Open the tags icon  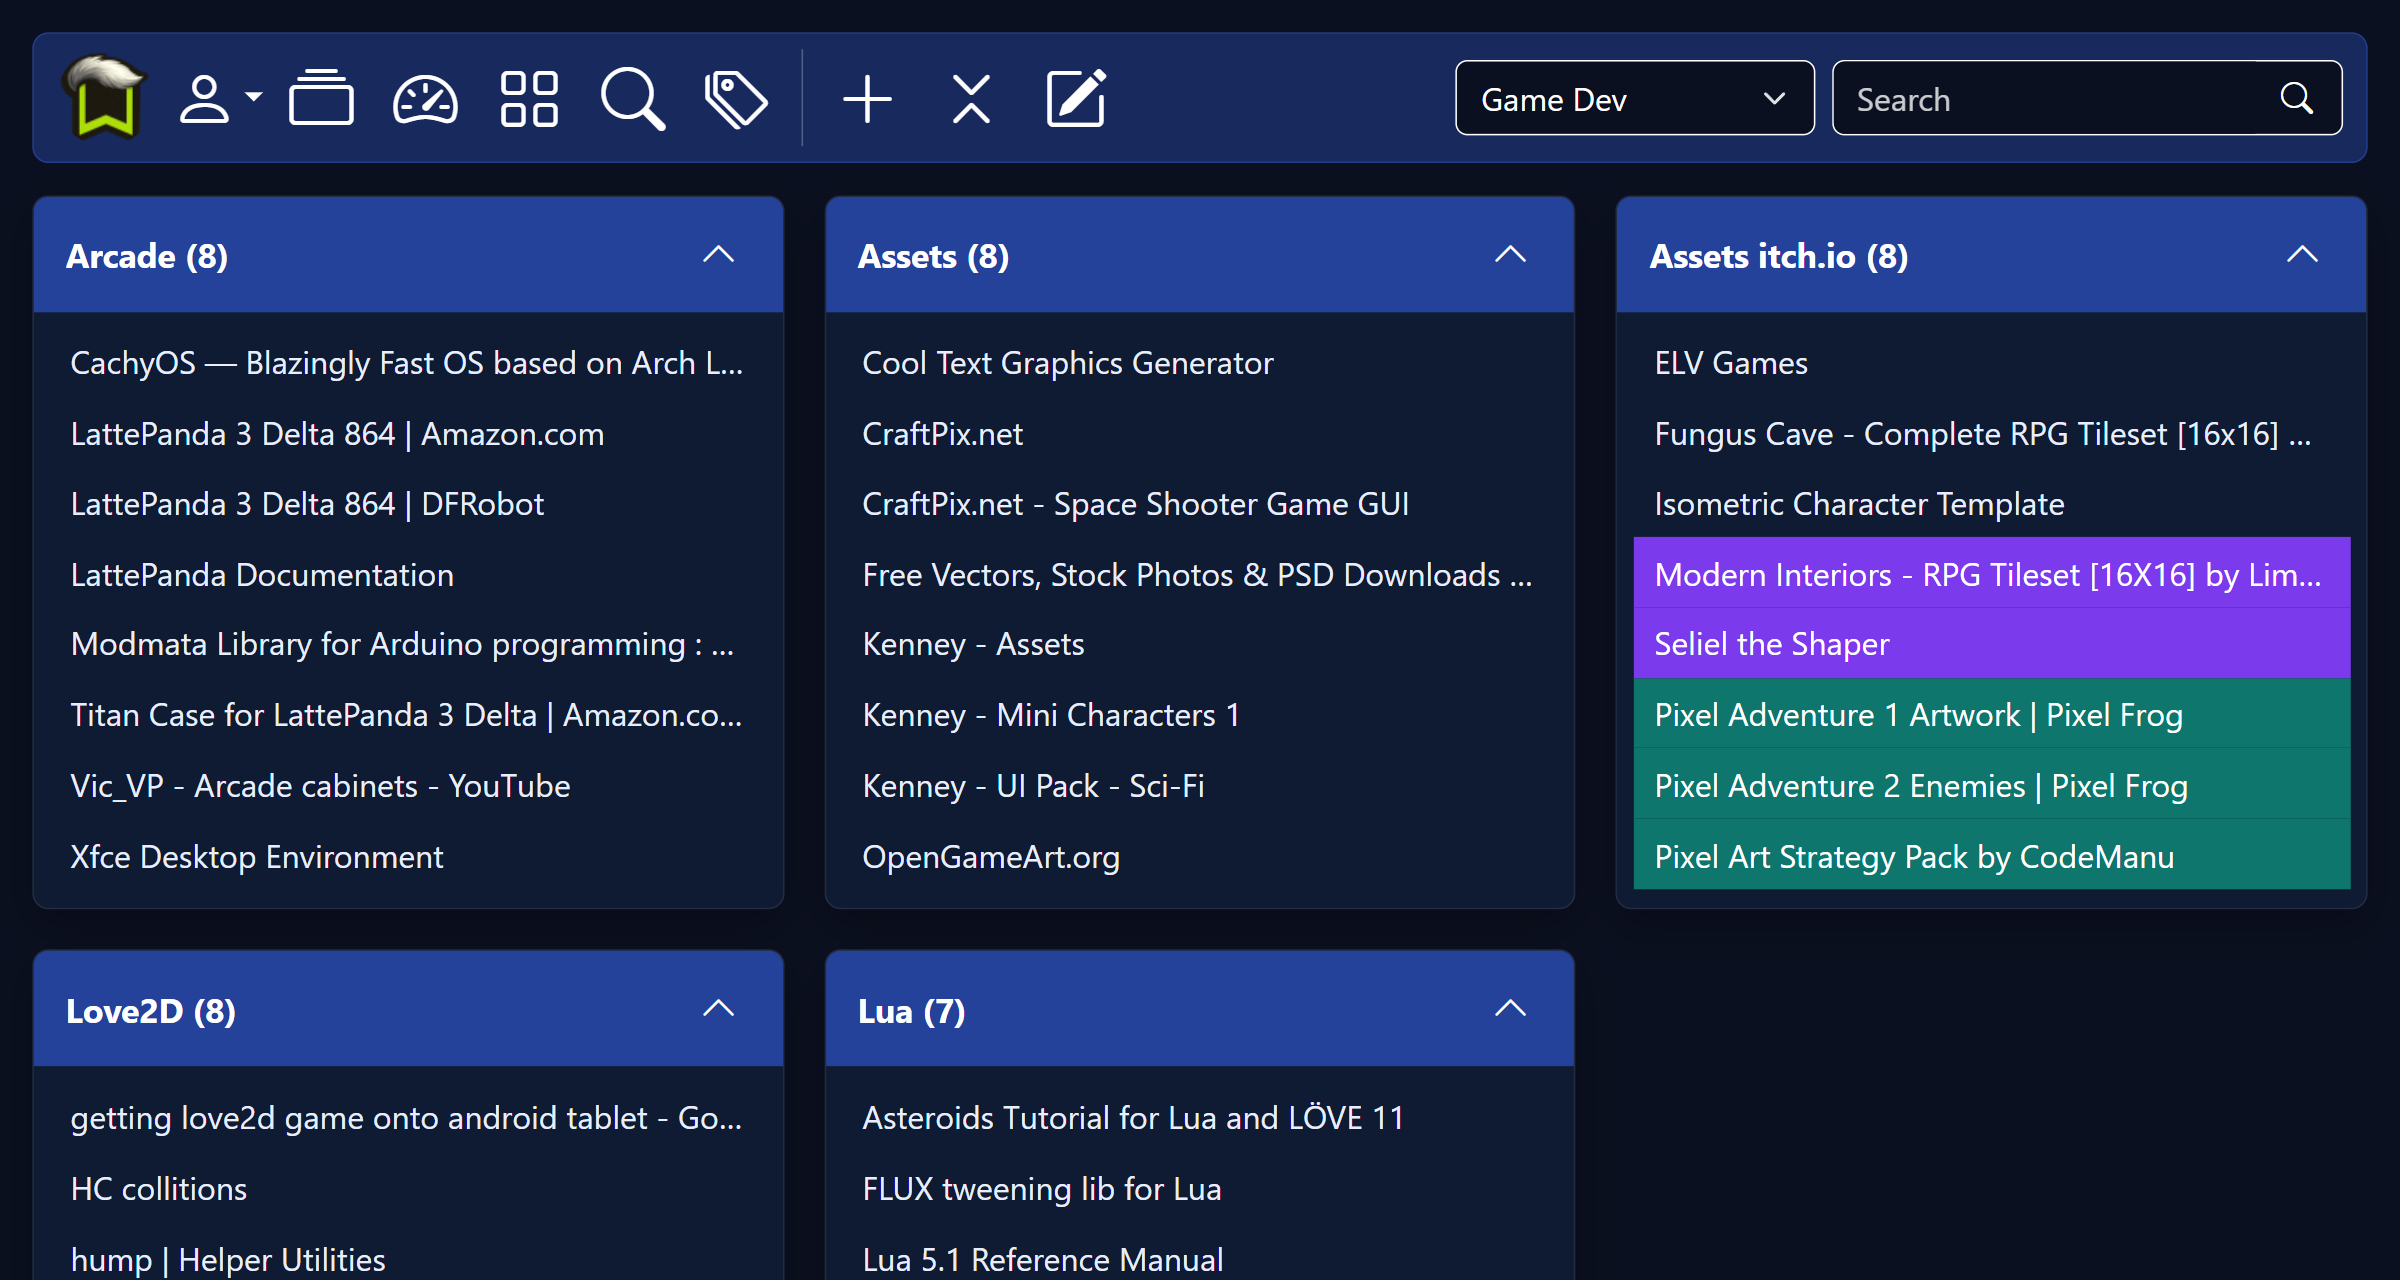[736, 99]
